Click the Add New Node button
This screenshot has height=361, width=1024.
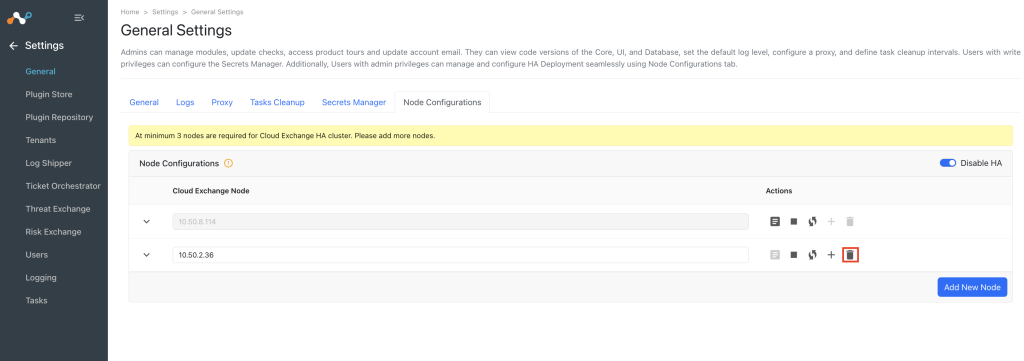pyautogui.click(x=972, y=287)
